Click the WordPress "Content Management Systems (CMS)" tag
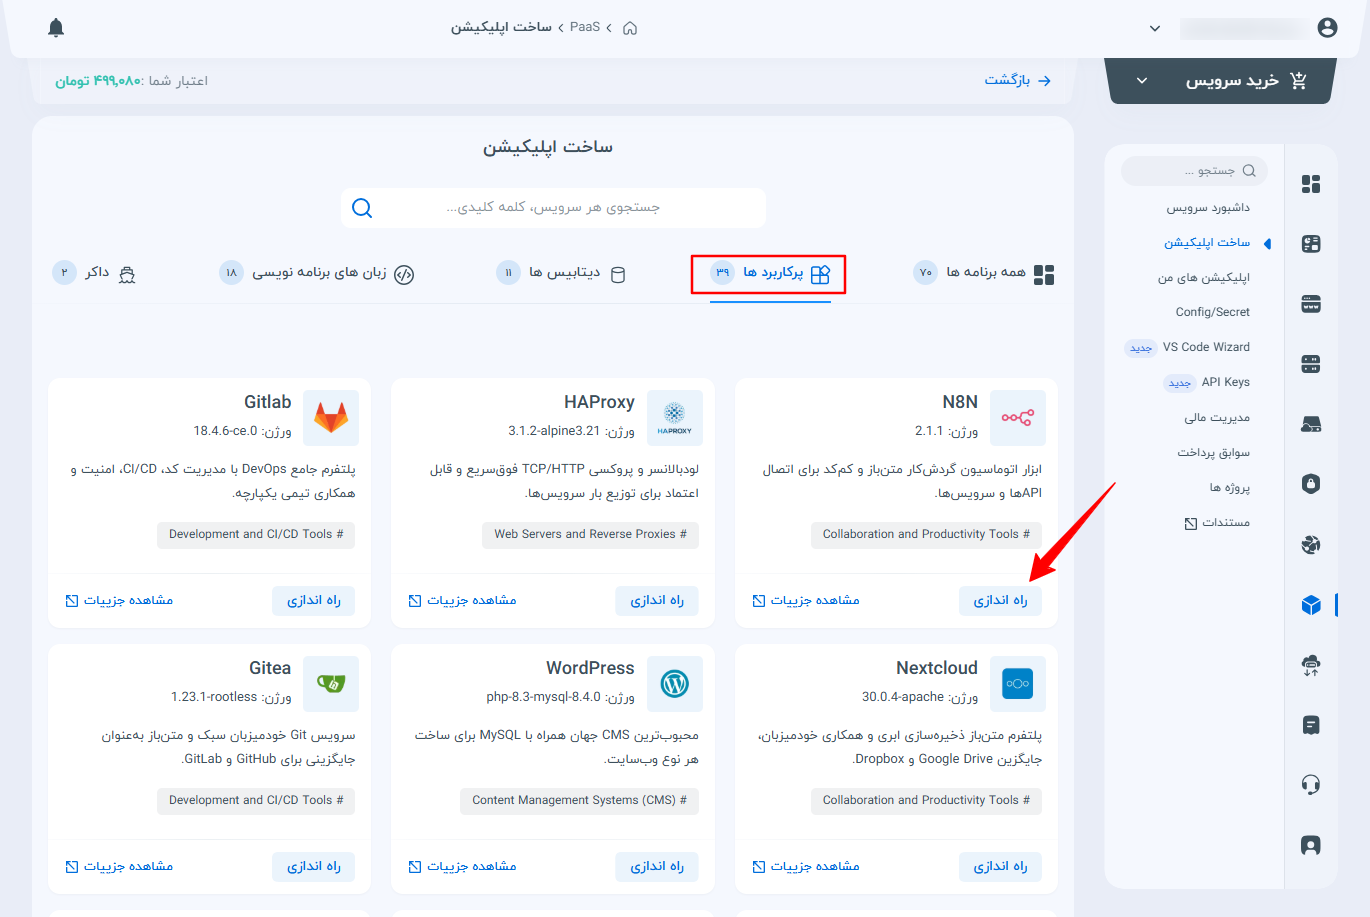This screenshot has height=917, width=1370. click(x=579, y=800)
